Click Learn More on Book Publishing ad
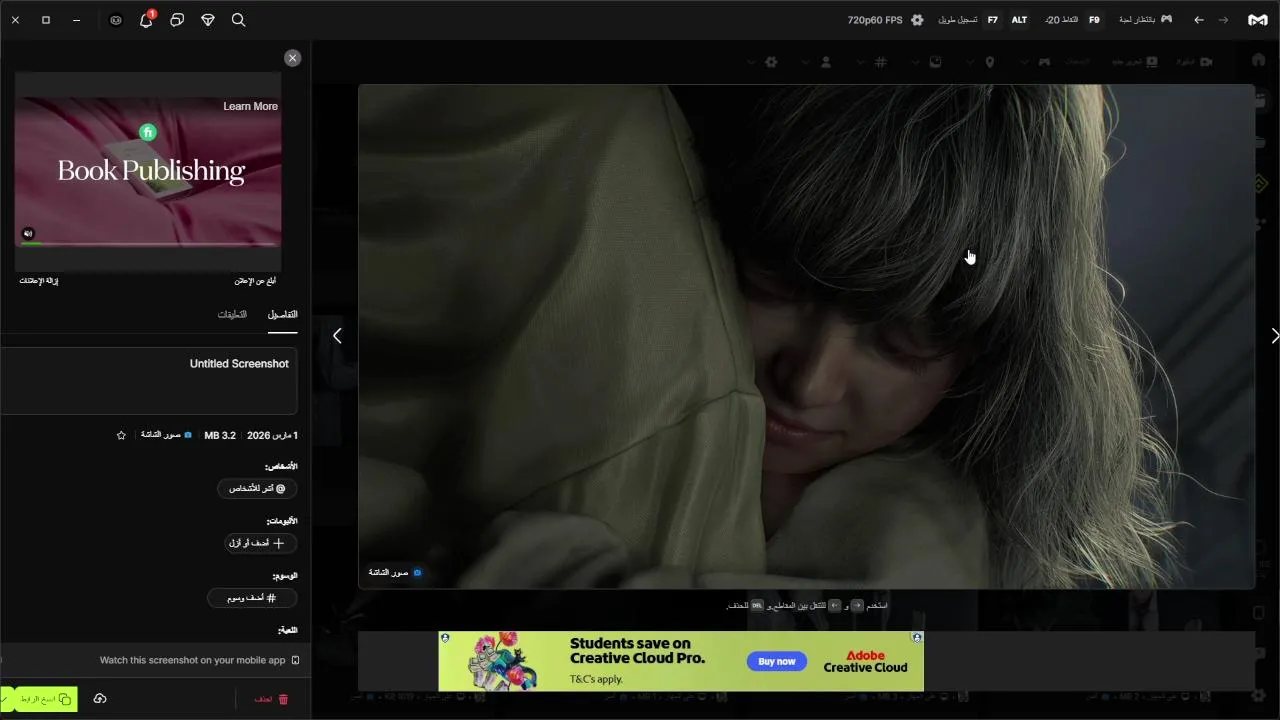The image size is (1280, 720). [250, 106]
